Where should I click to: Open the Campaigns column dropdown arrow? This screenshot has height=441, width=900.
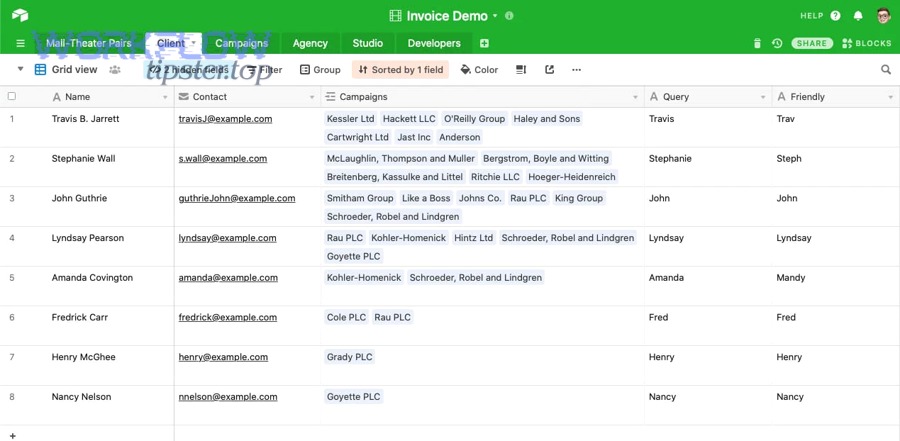(x=635, y=97)
